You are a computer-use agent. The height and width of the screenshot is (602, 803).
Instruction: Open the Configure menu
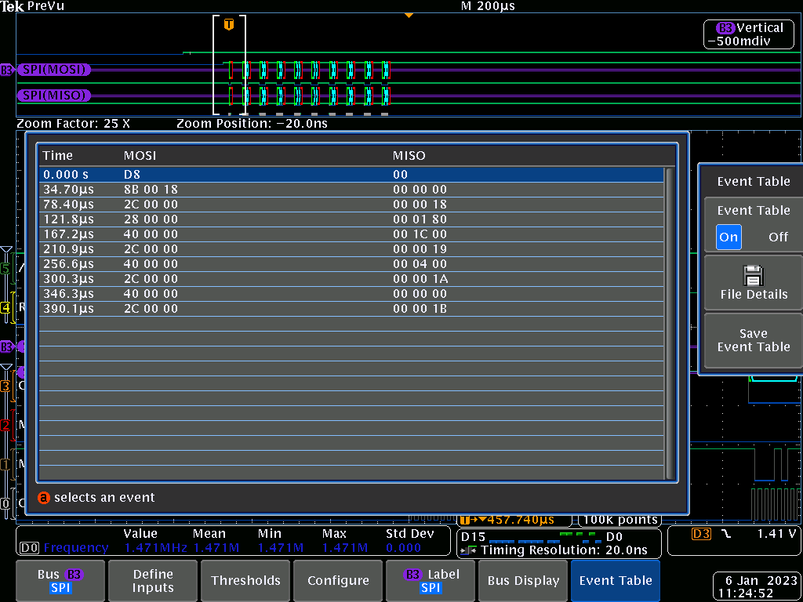338,580
